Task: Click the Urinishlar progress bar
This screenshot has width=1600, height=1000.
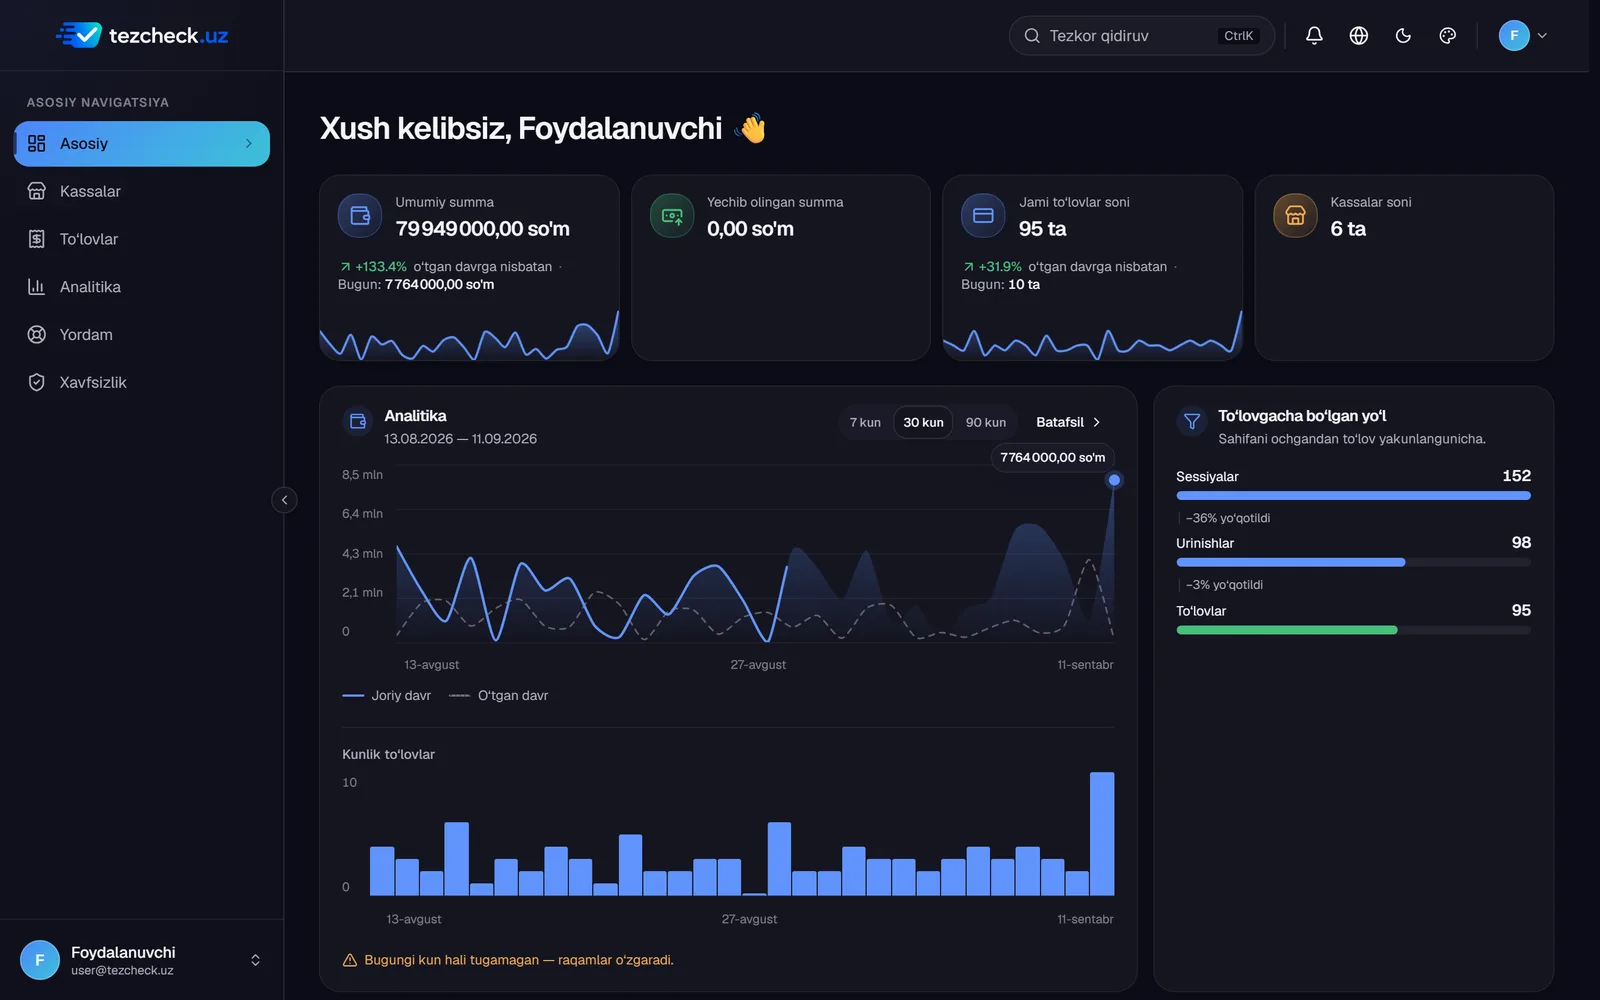Action: [1353, 562]
